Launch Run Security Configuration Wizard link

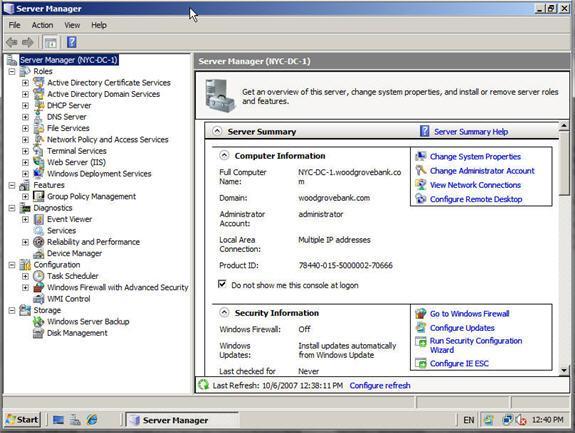[476, 345]
